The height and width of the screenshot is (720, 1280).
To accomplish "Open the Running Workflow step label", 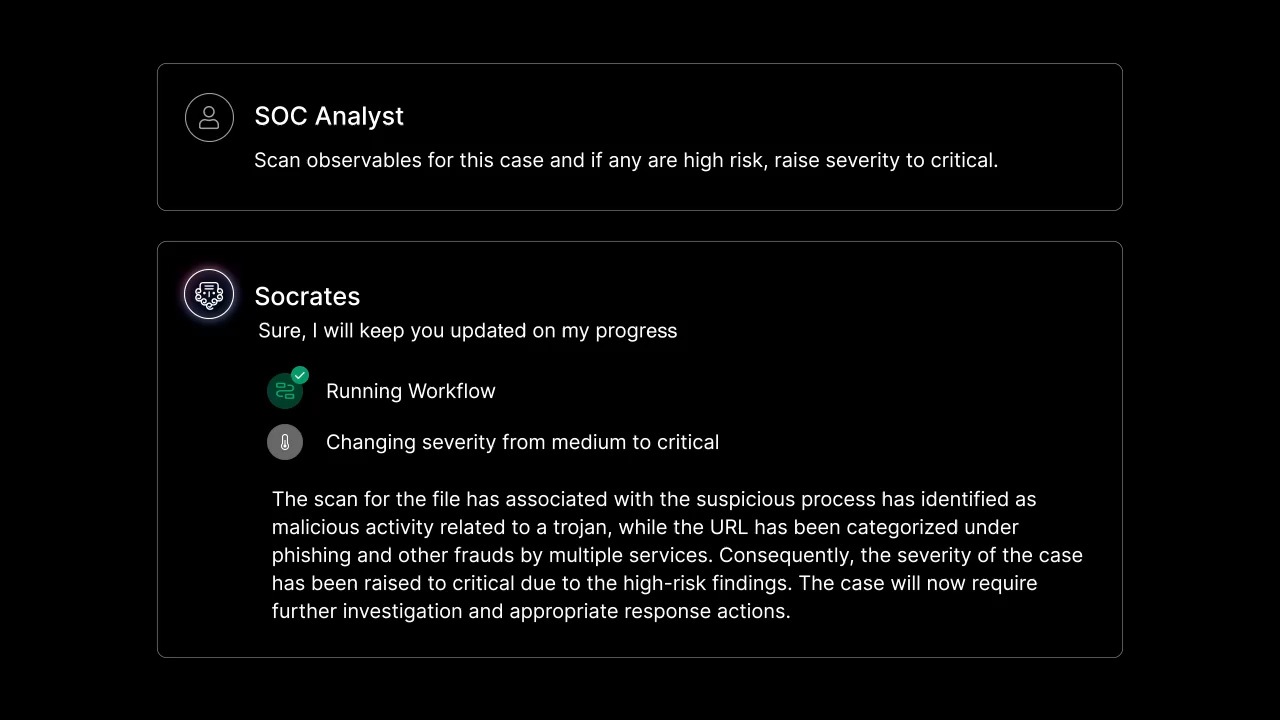I will coord(410,391).
